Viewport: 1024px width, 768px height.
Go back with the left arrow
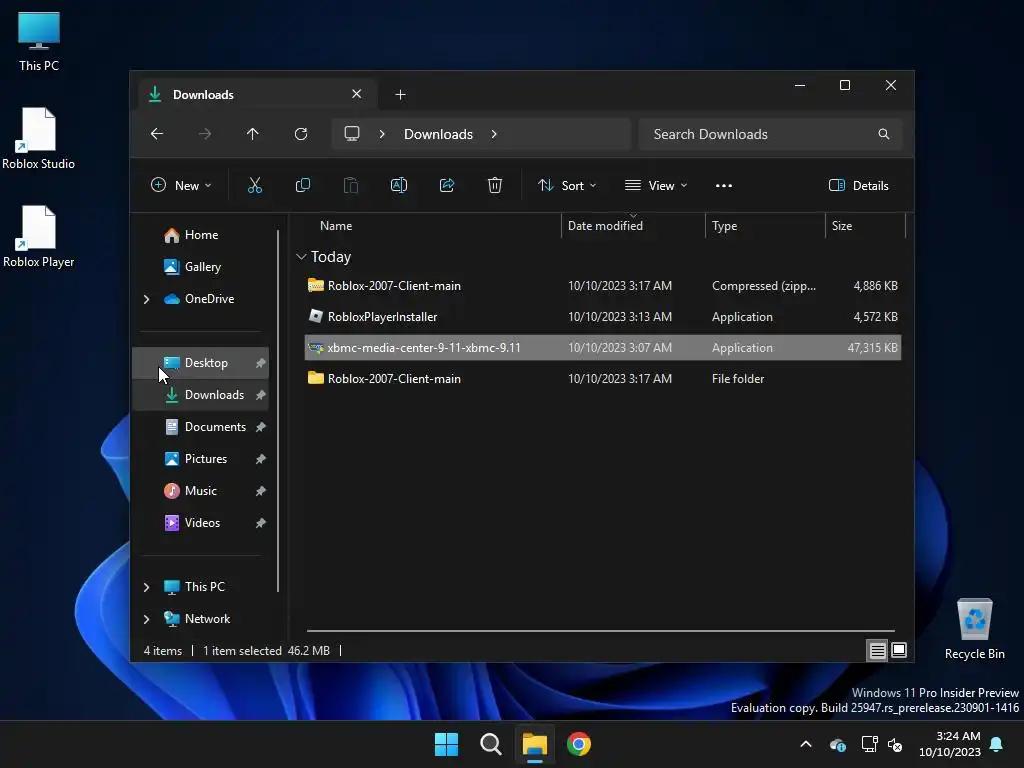click(157, 134)
